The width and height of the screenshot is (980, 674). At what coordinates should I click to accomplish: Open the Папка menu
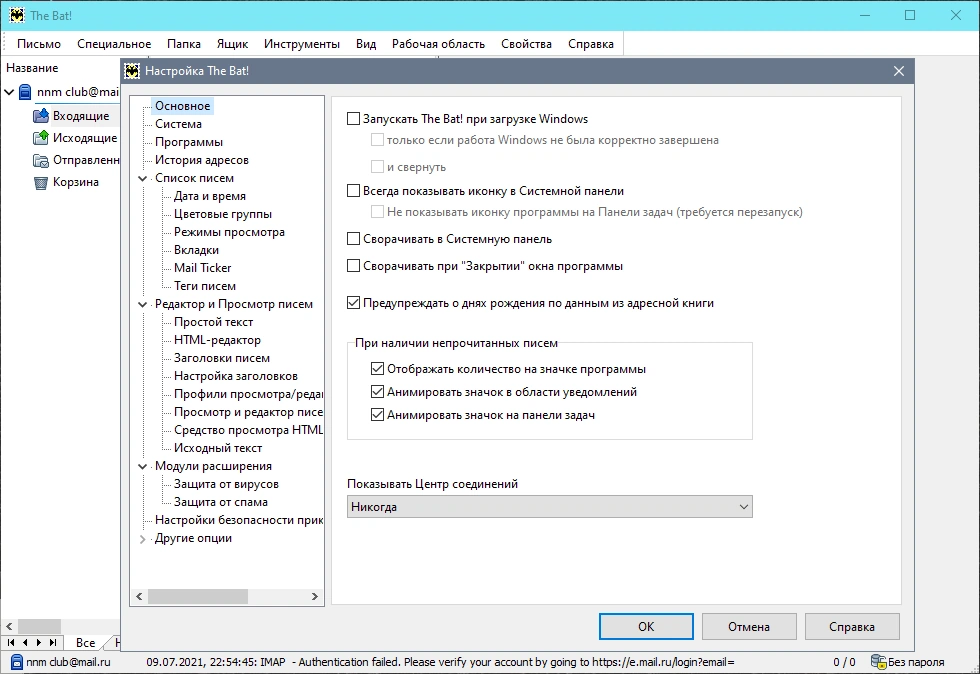point(184,44)
